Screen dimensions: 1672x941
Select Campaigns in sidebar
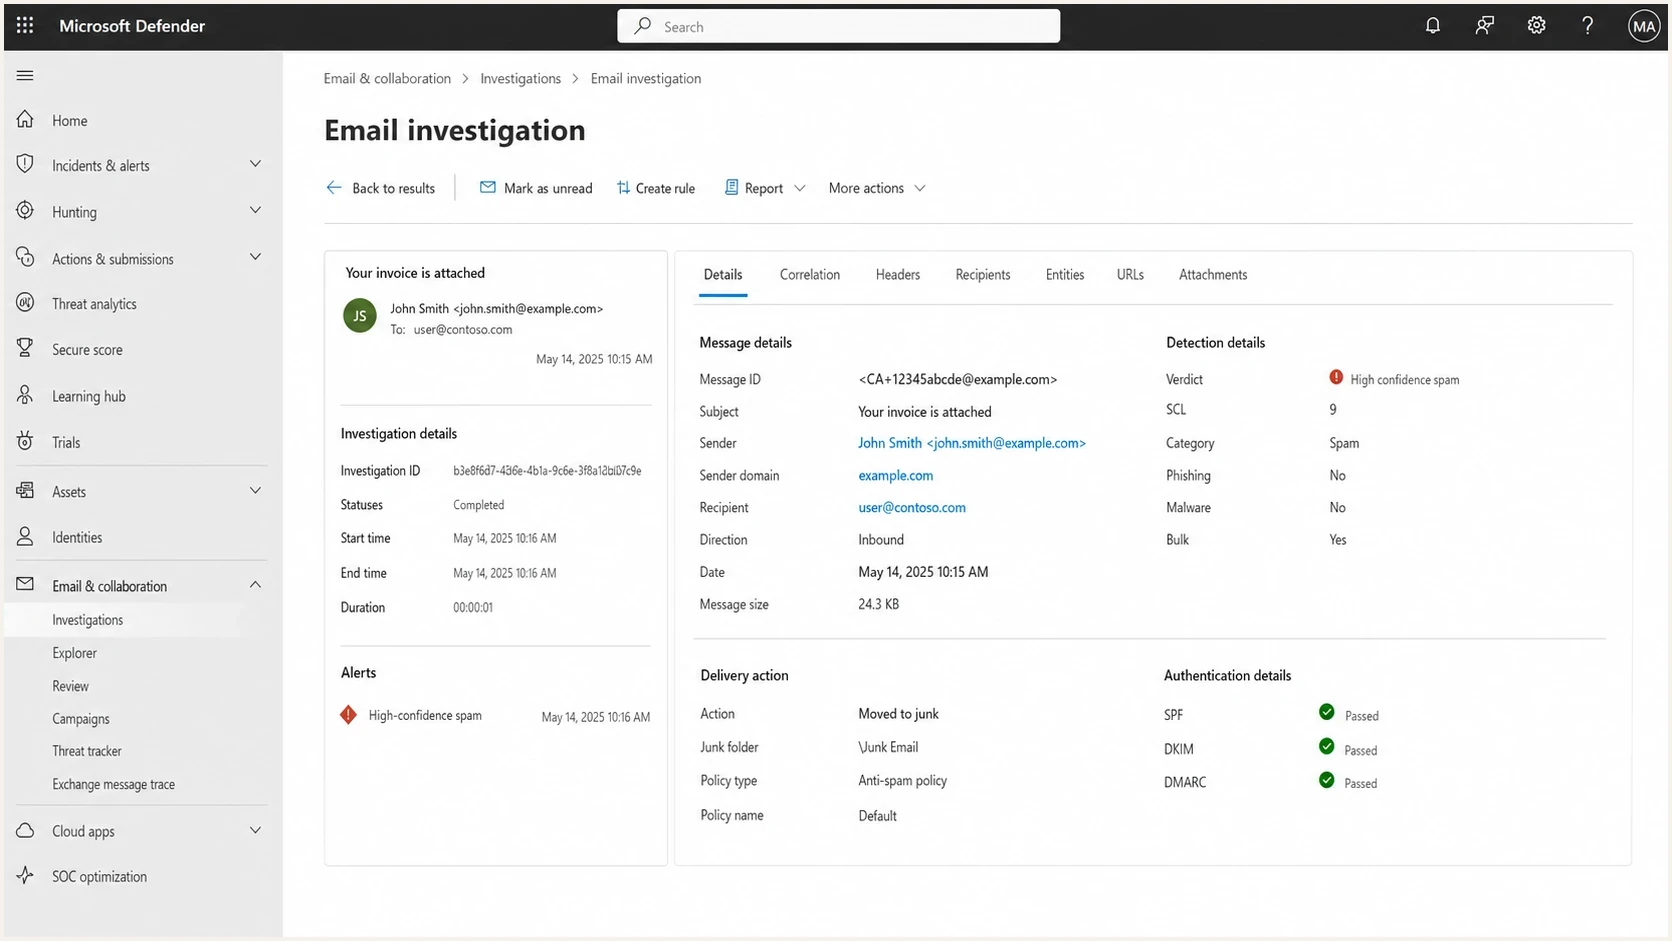pyautogui.click(x=81, y=719)
